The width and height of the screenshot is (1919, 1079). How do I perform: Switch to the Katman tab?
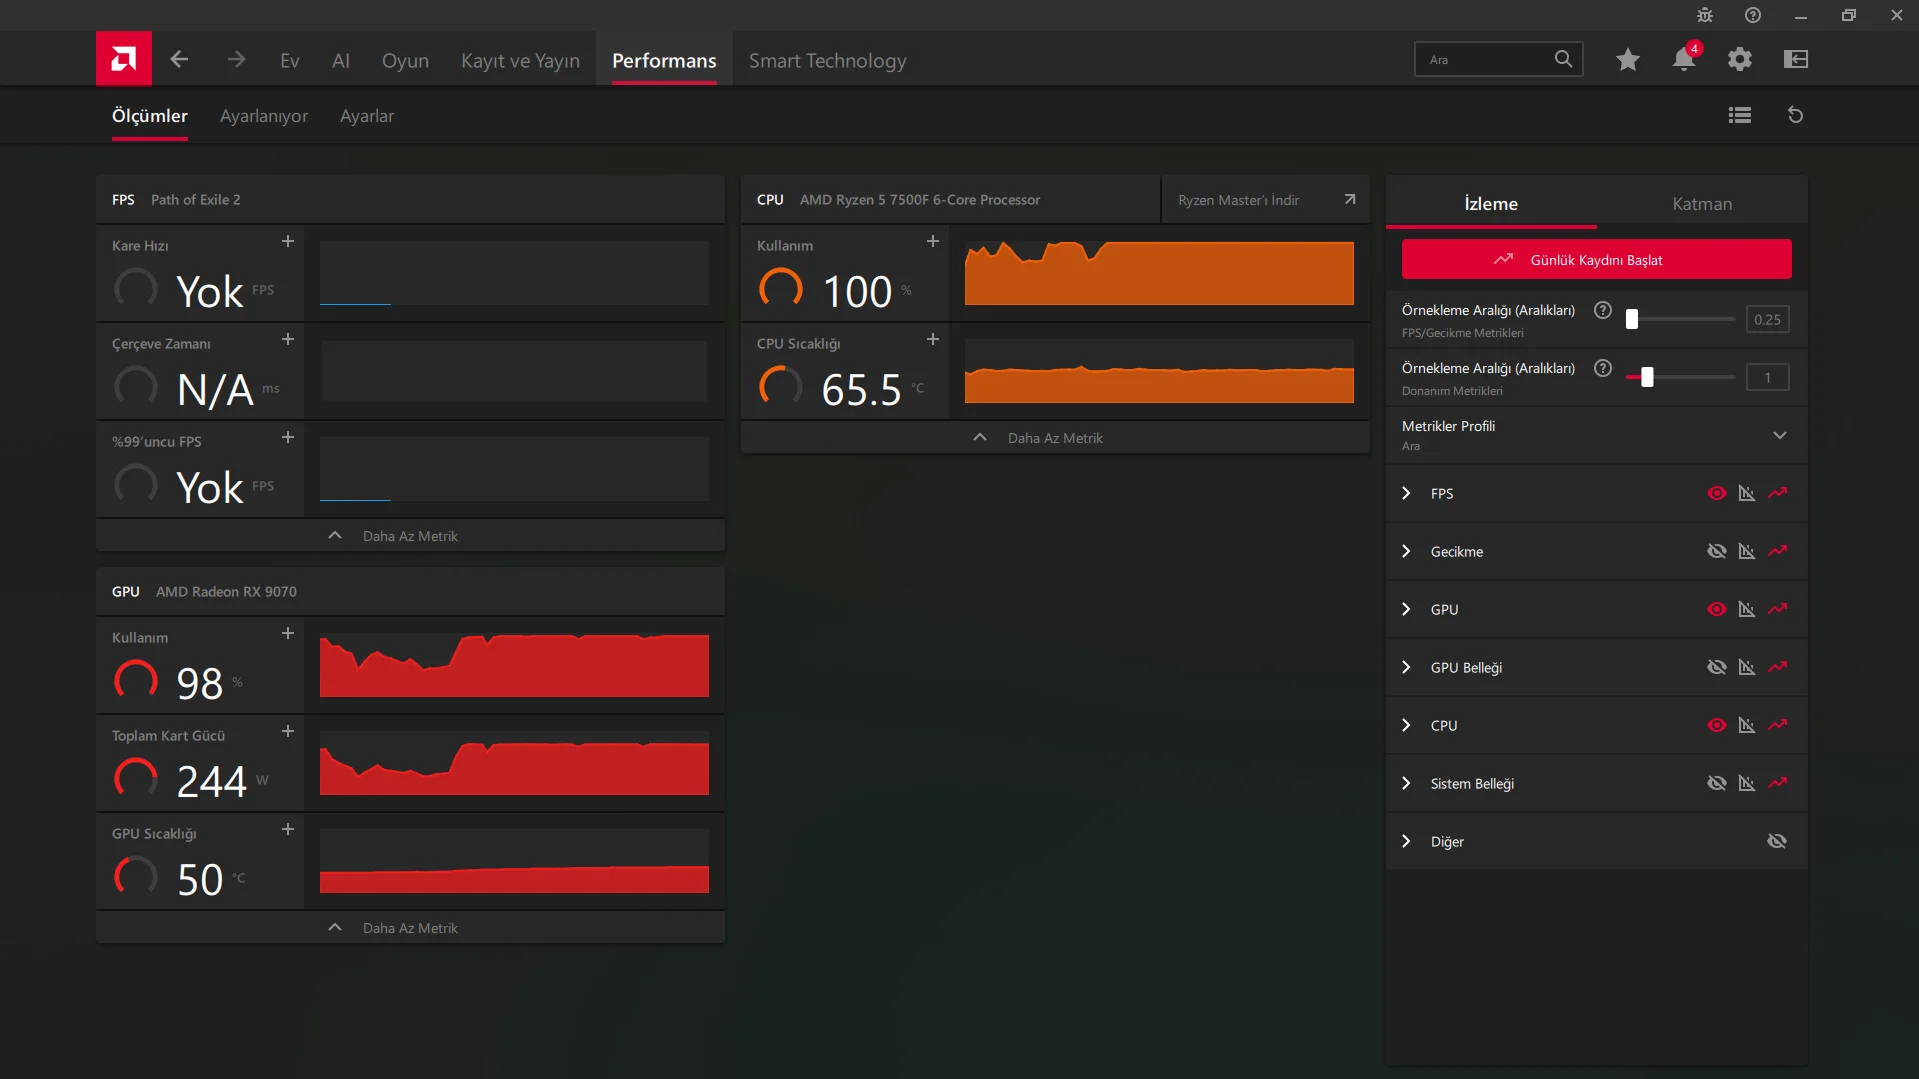(1702, 204)
